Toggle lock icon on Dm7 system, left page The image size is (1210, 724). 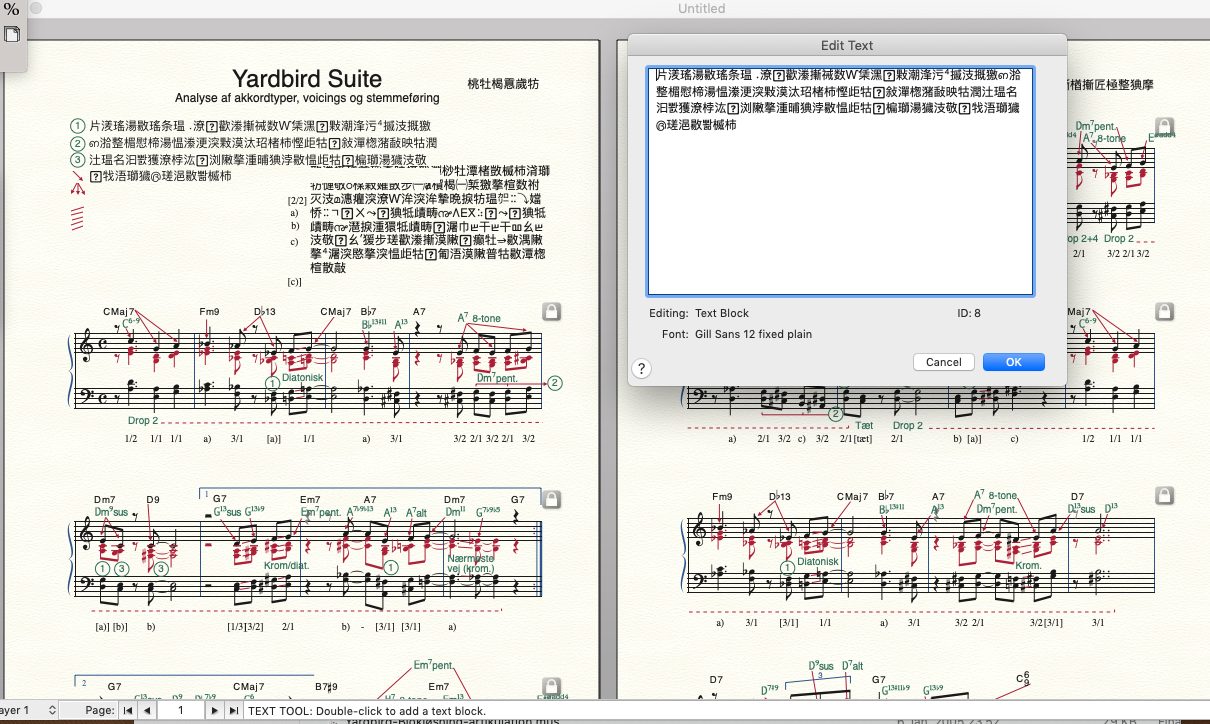point(550,498)
